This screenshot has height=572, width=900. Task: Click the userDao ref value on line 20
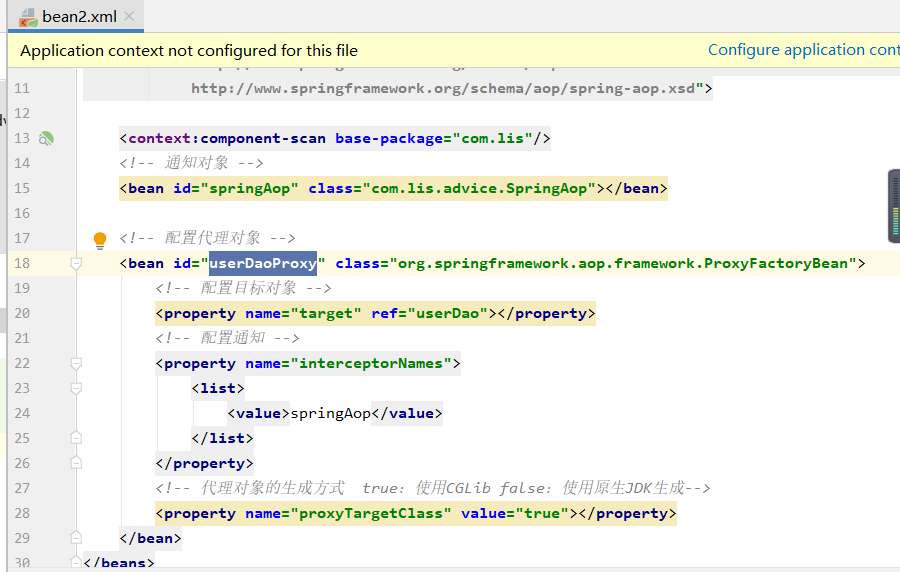[x=448, y=313]
